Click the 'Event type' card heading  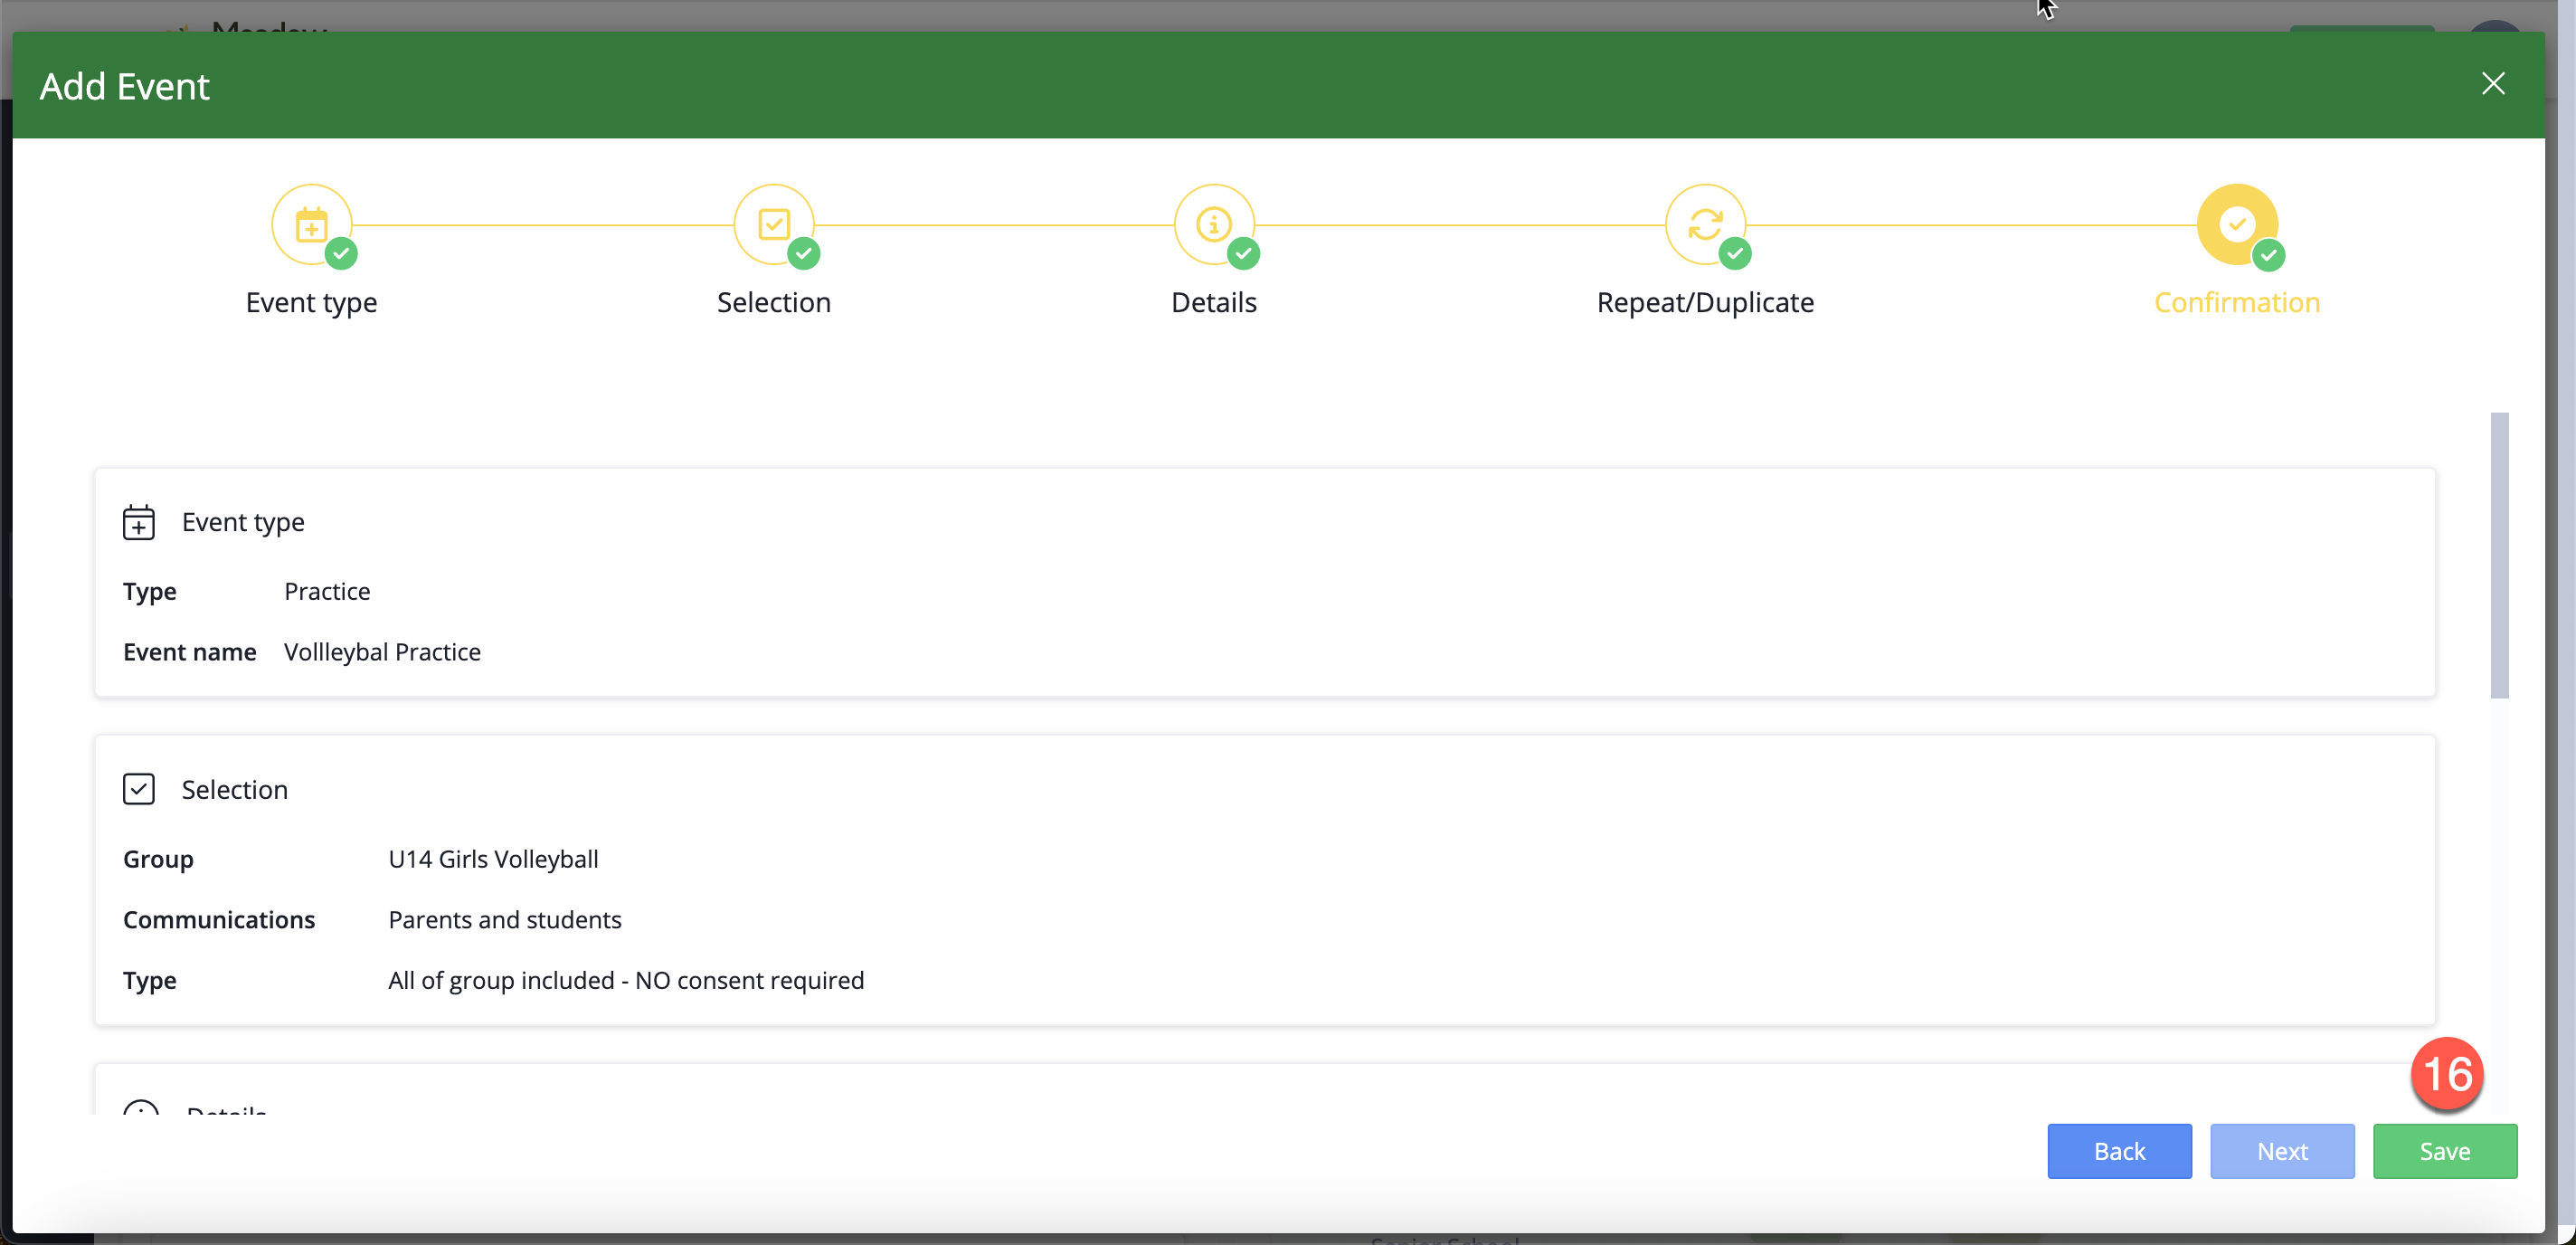243,522
